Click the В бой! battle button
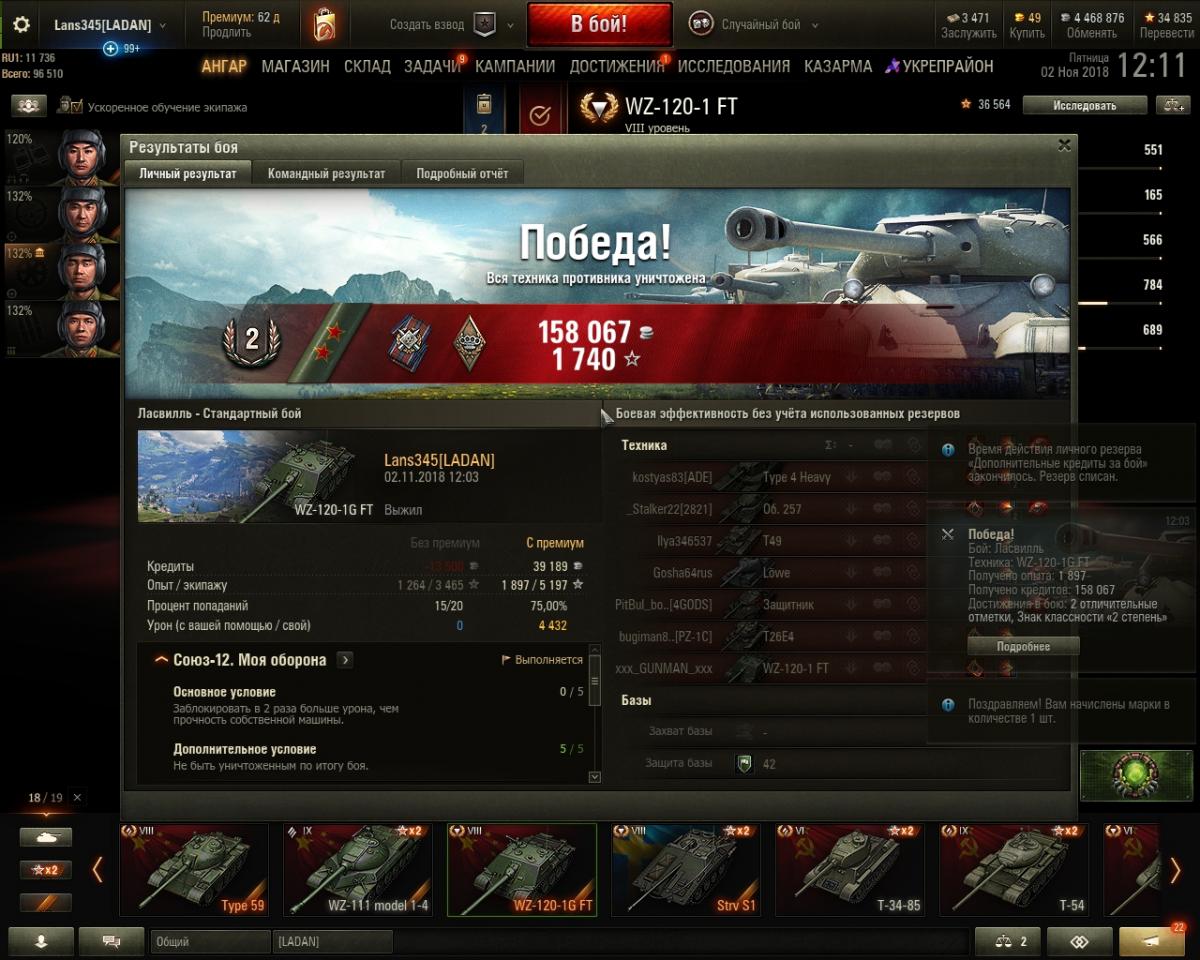 (600, 24)
